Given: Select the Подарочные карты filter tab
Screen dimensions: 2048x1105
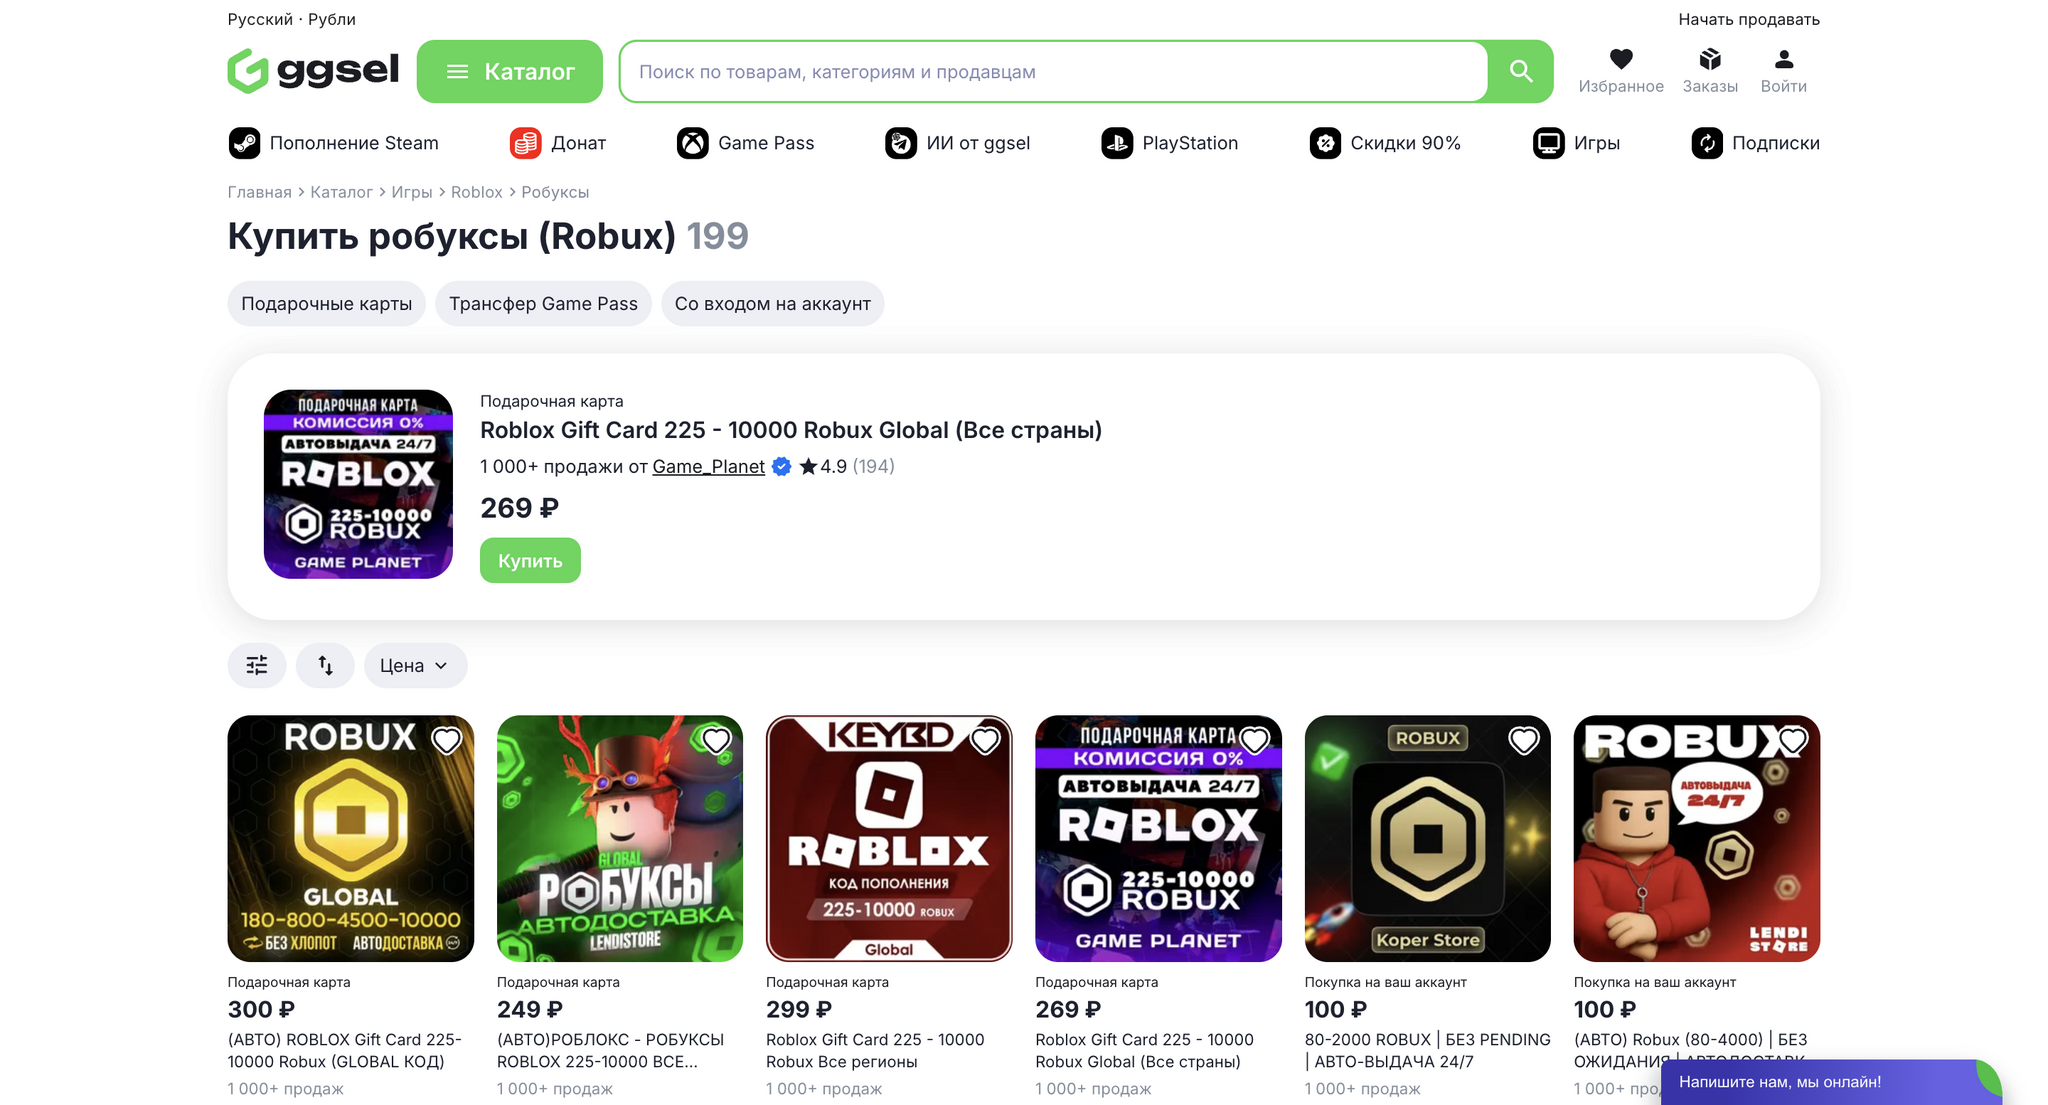Looking at the screenshot, I should tap(326, 304).
